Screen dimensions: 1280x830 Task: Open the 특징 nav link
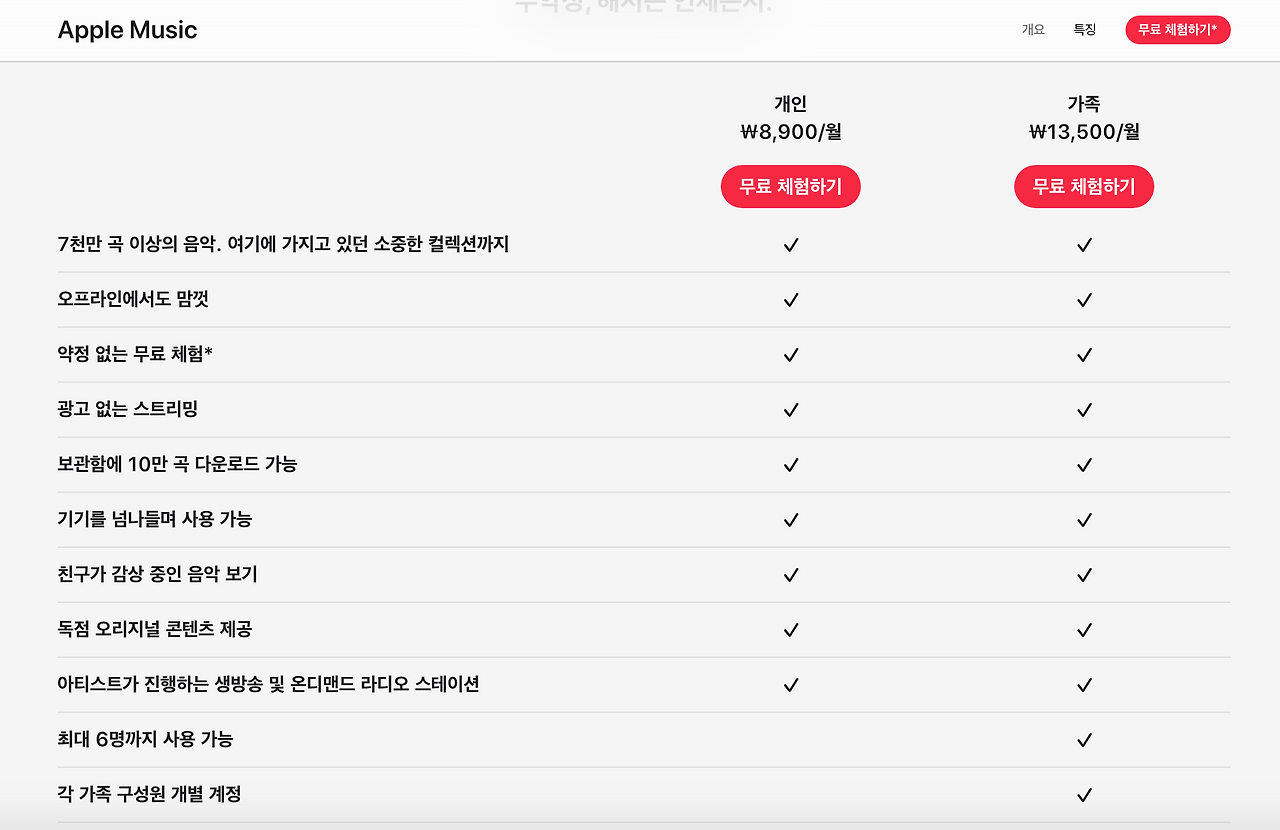(1085, 30)
